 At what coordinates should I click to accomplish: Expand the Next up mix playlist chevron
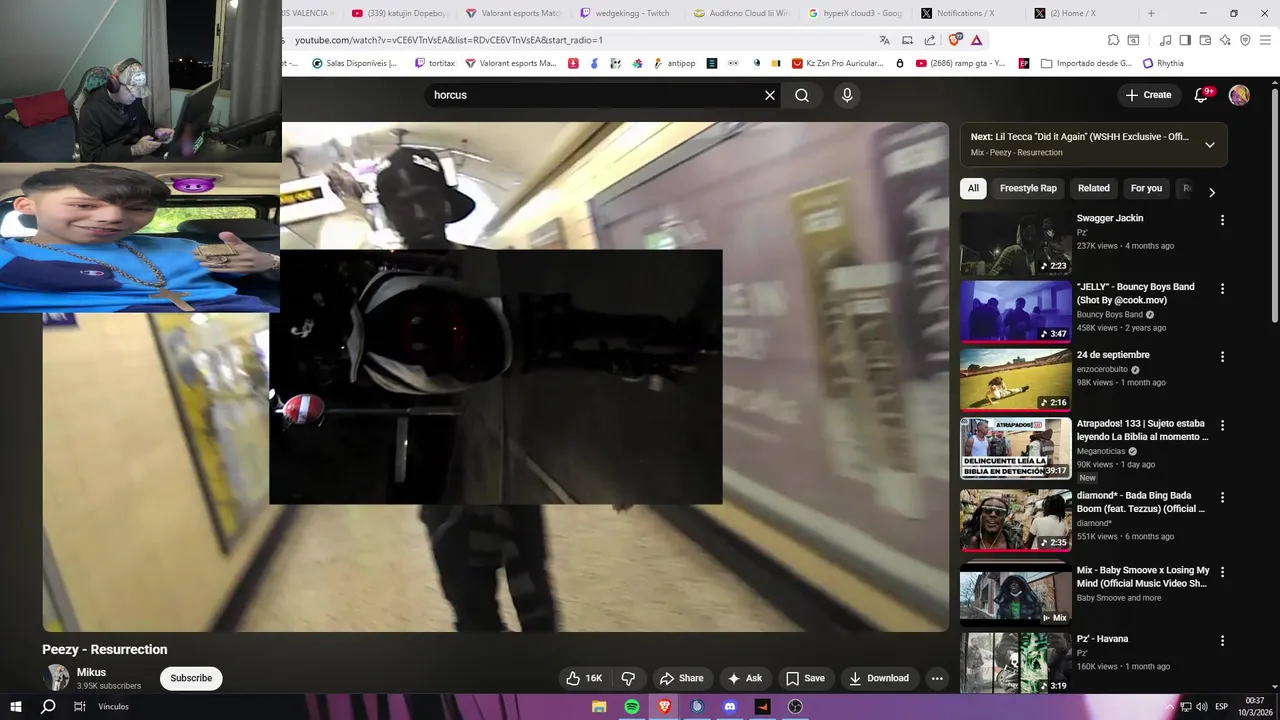tap(1209, 144)
